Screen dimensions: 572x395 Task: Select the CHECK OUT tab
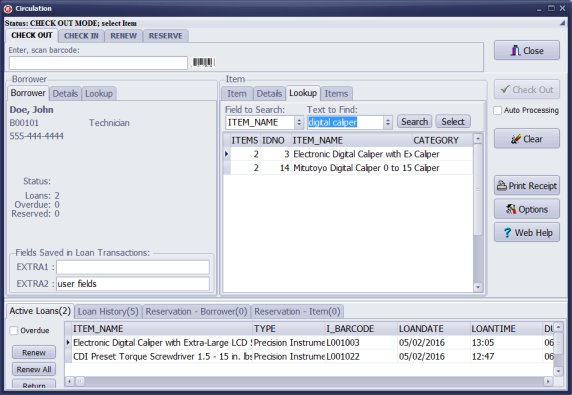(32, 35)
